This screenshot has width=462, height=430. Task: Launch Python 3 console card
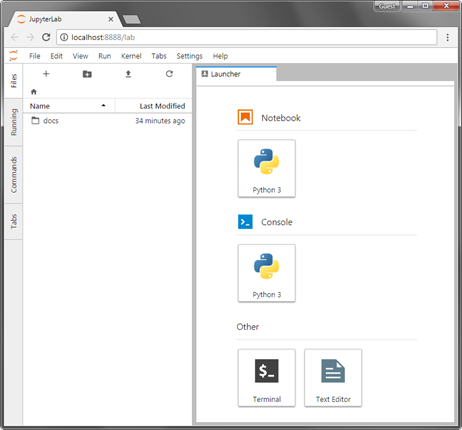(267, 273)
